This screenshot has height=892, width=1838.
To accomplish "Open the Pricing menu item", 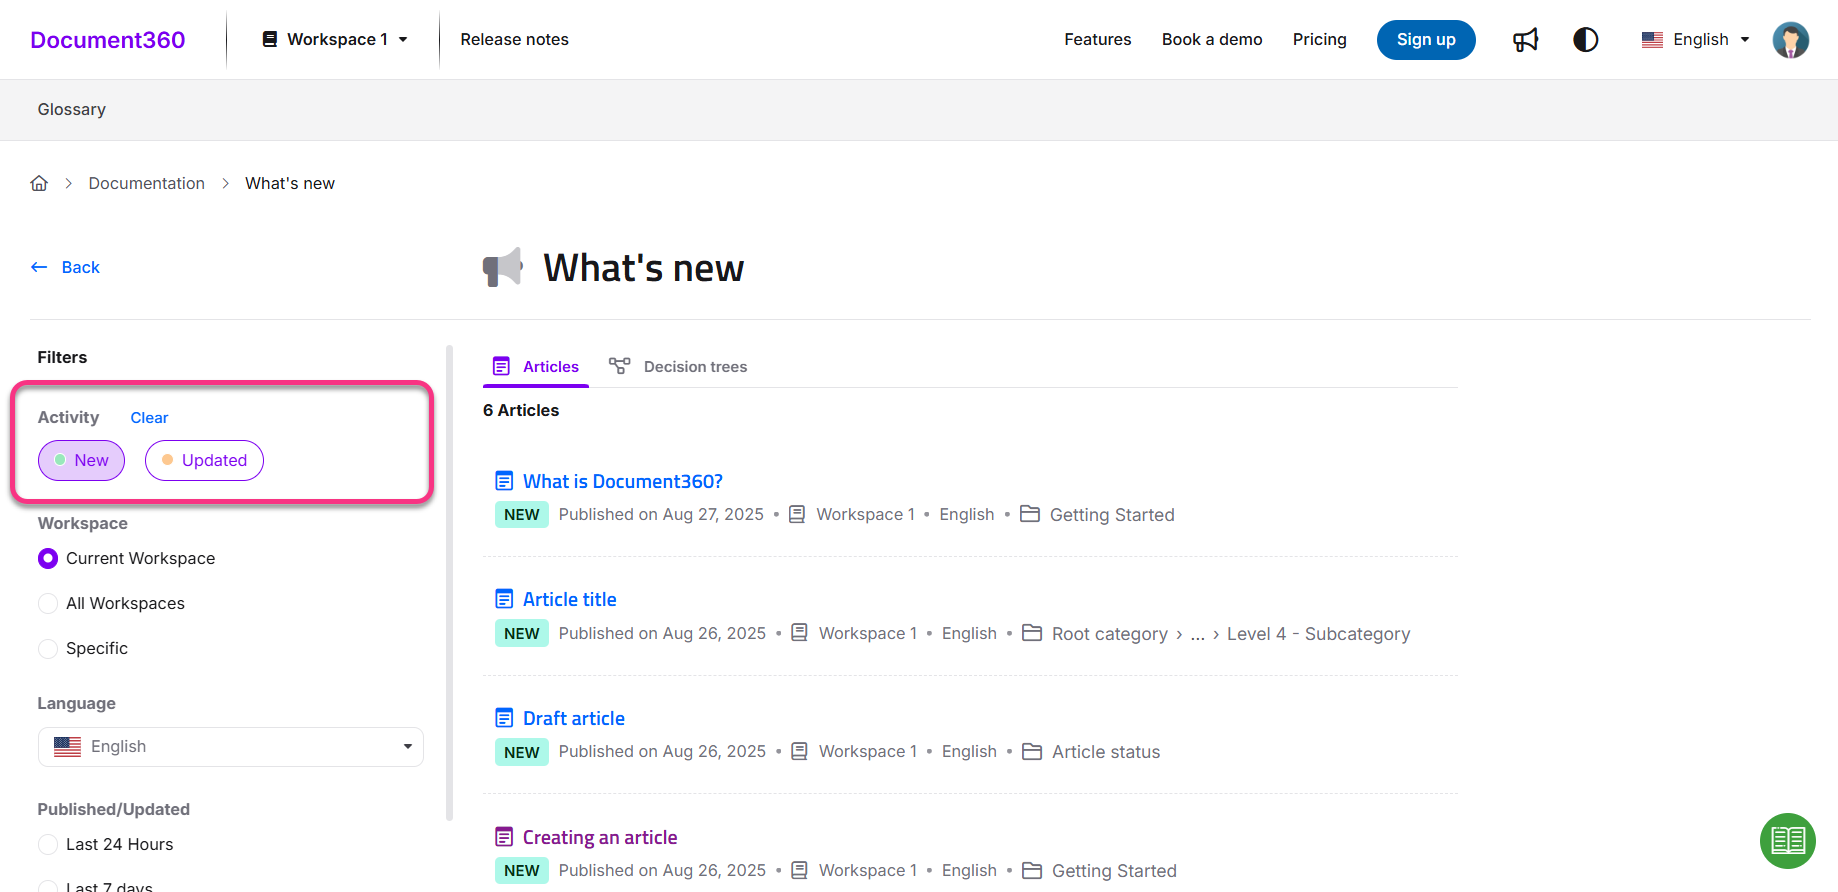I will point(1319,39).
